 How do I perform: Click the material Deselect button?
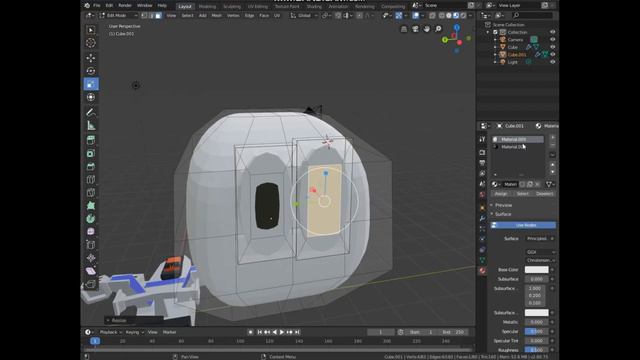pos(544,194)
